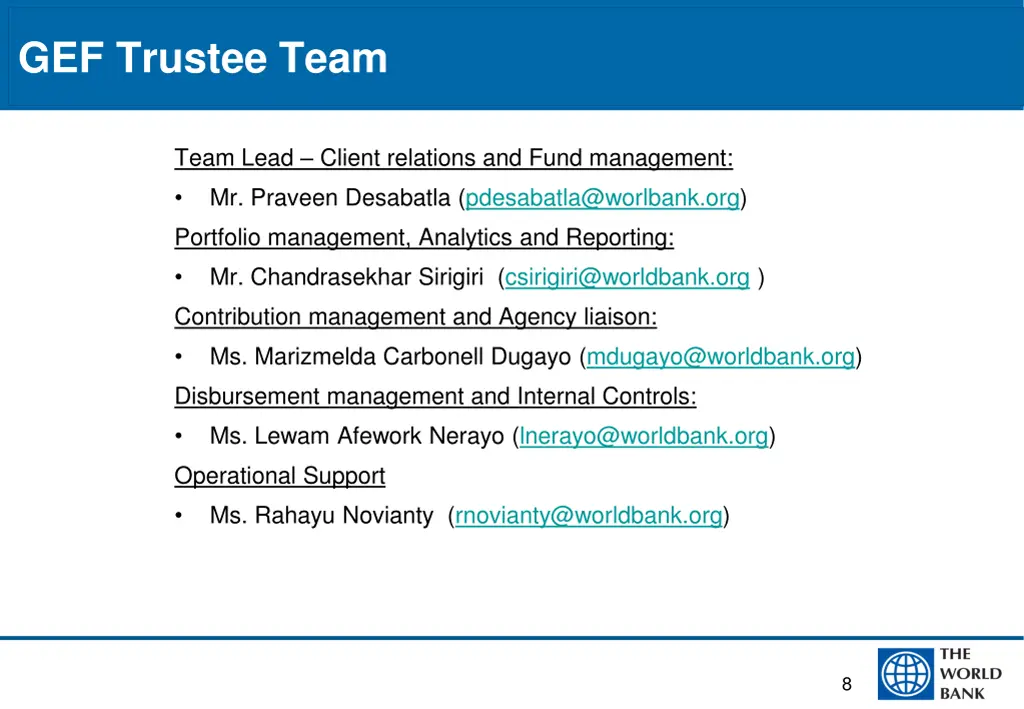The image size is (1024, 709).
Task: Select the Team Lead heading text
Action: (x=453, y=158)
